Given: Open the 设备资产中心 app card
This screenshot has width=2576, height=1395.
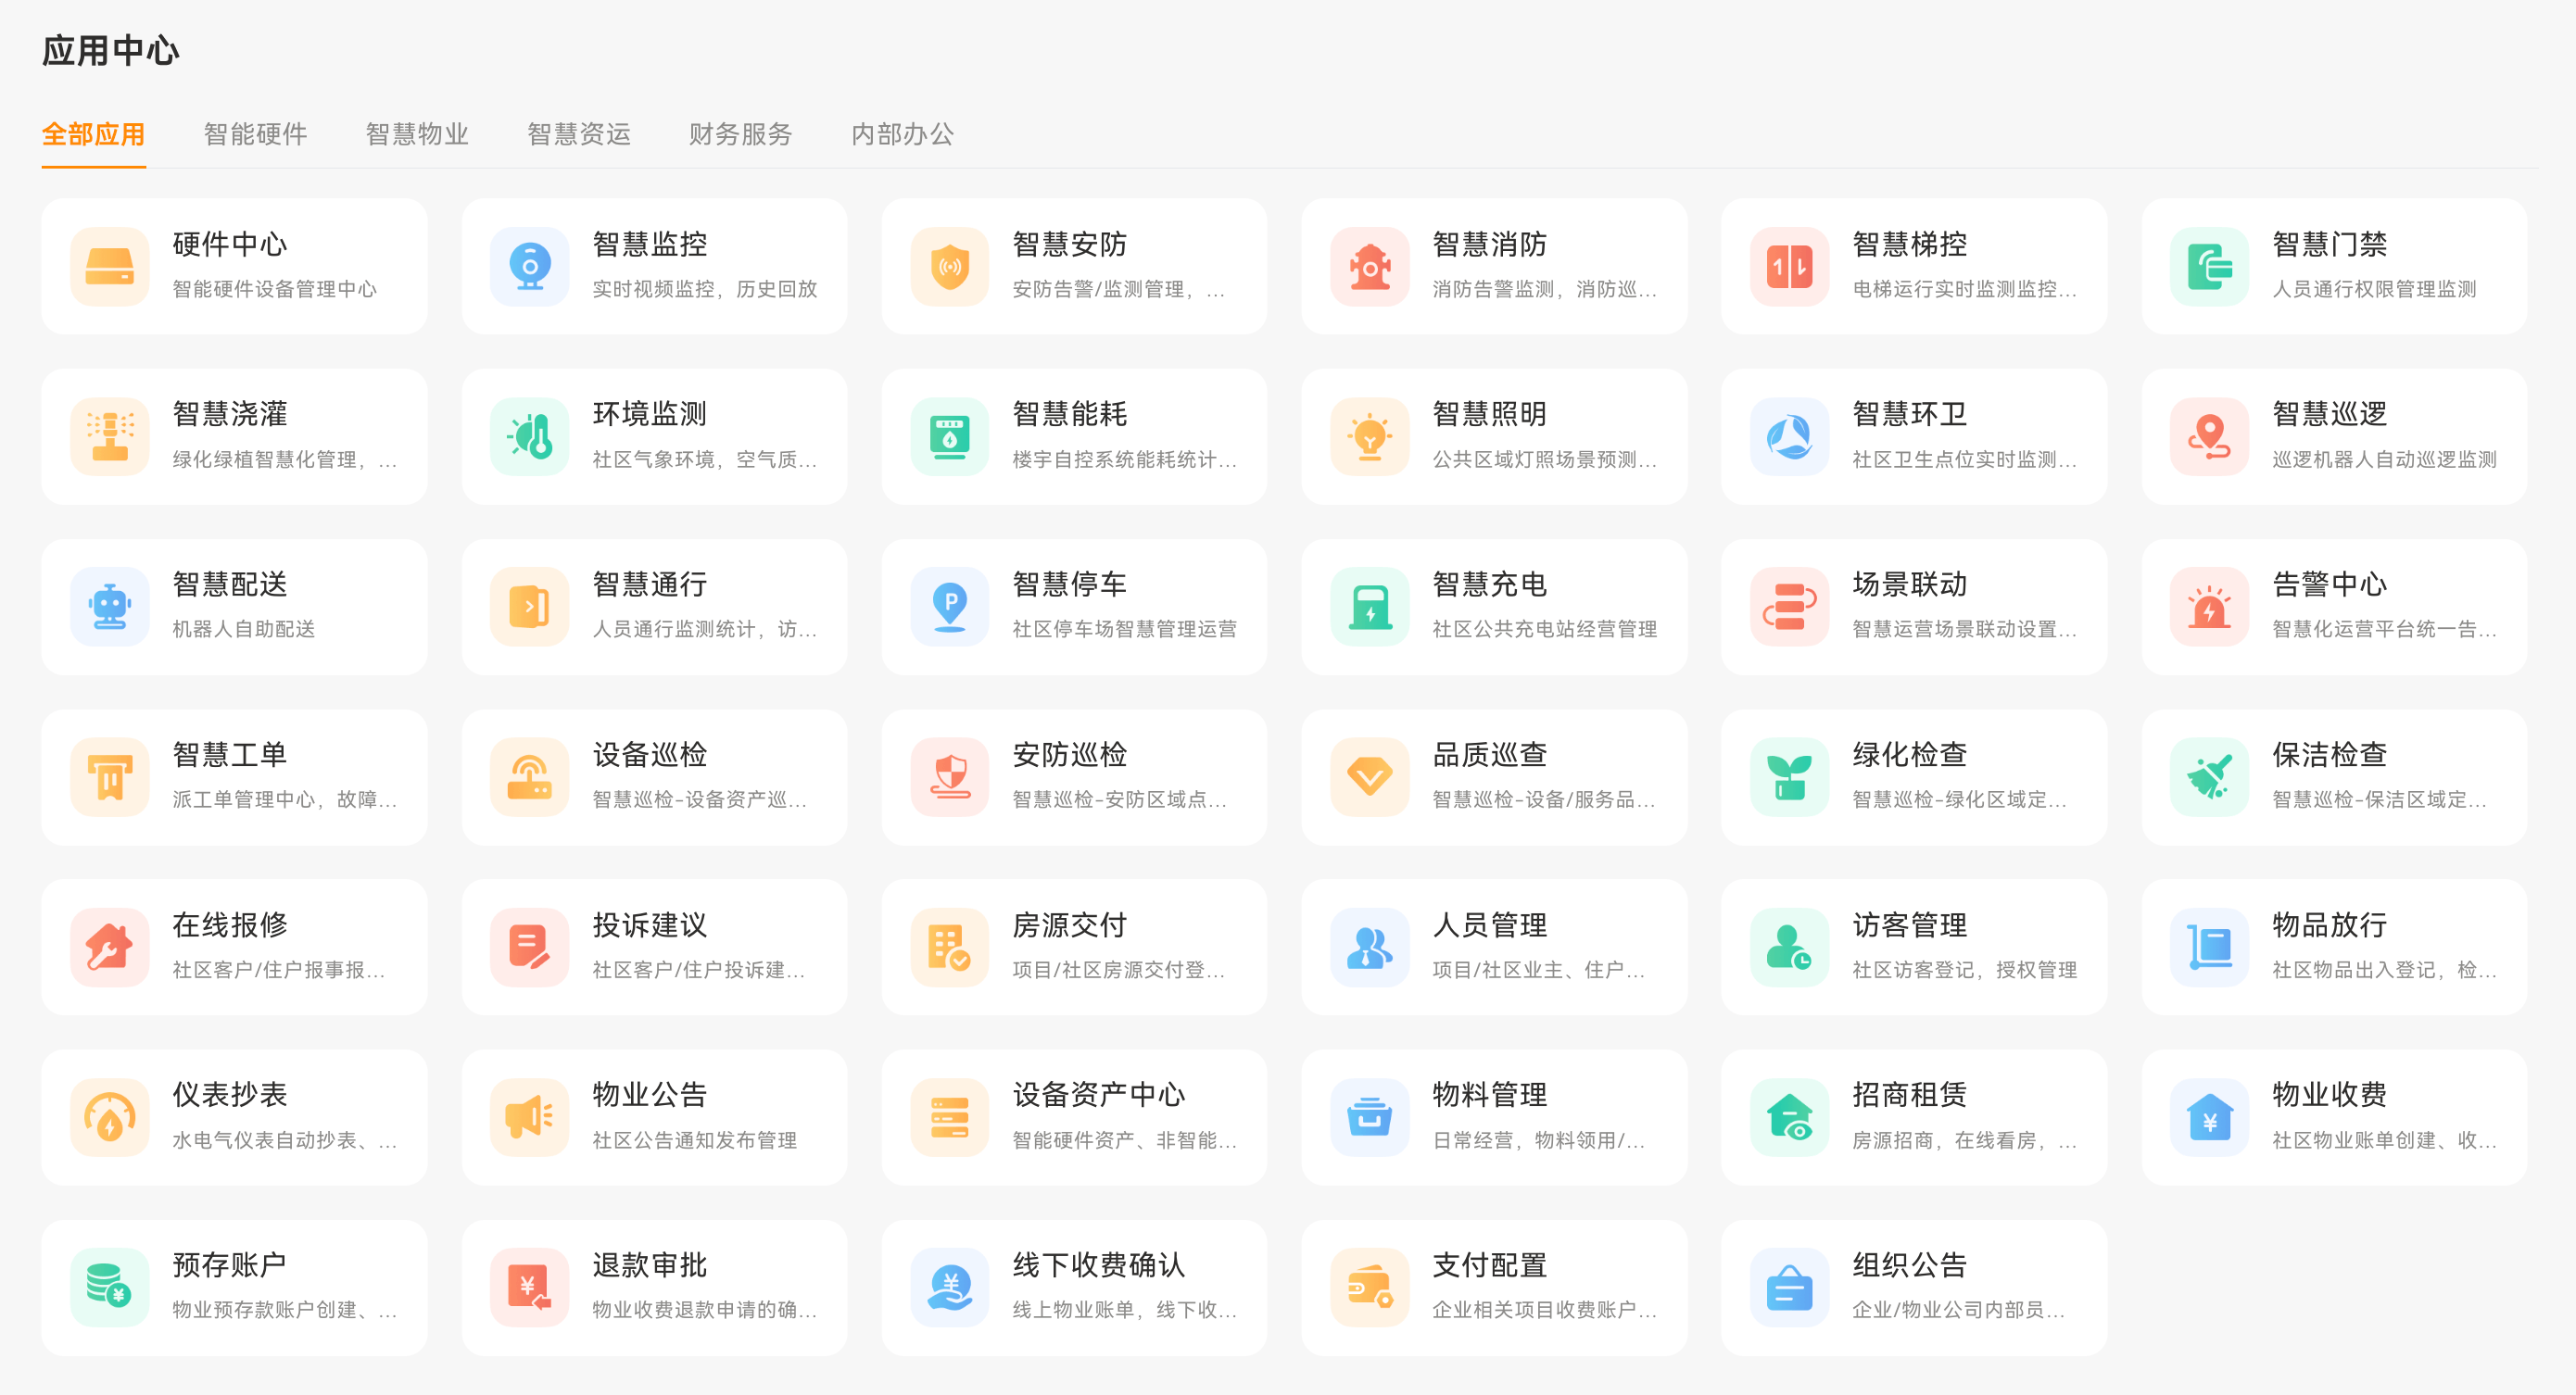Looking at the screenshot, I should click(x=1074, y=1117).
